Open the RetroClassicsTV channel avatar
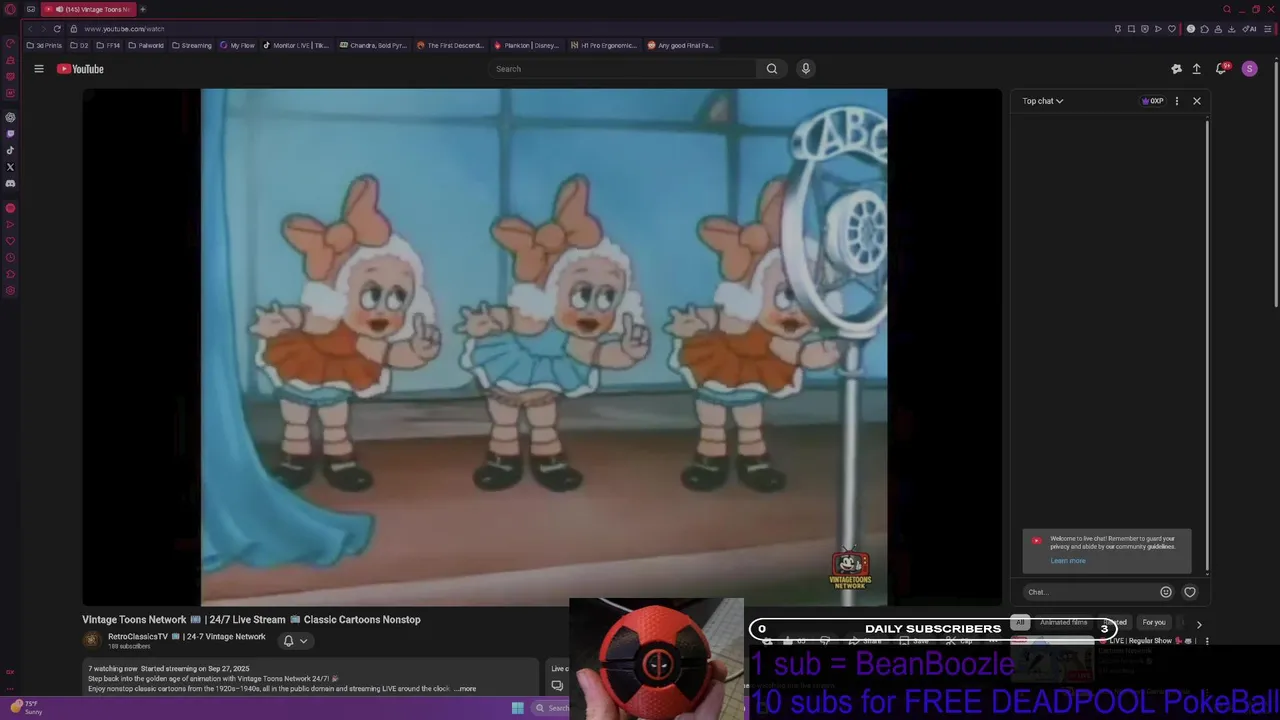 click(x=92, y=640)
